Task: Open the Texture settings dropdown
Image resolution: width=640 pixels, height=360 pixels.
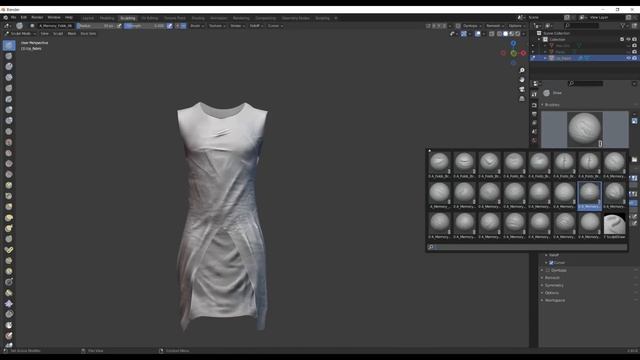Action: click(216, 26)
